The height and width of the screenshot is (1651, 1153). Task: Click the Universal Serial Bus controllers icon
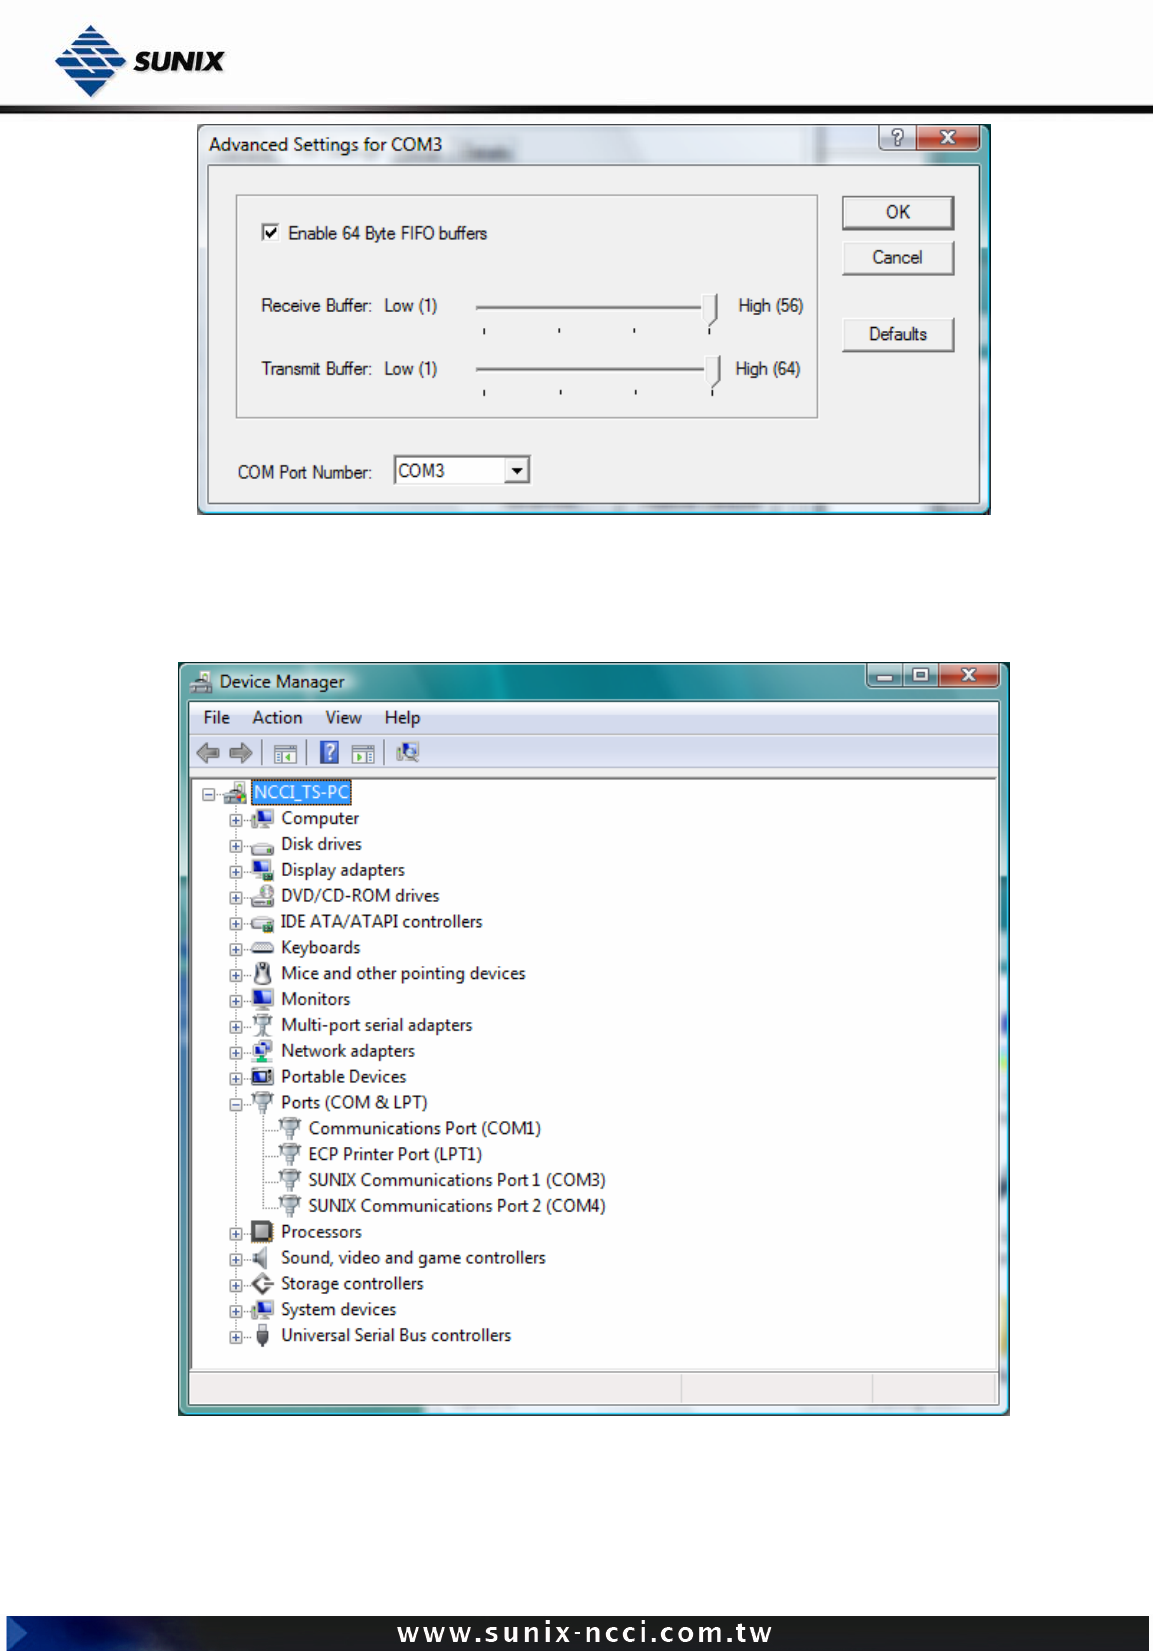coord(262,1336)
